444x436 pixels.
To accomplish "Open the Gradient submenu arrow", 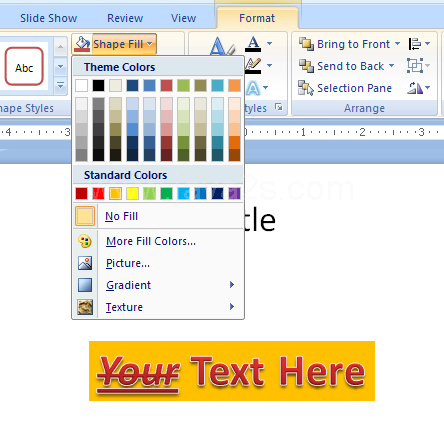I will [x=232, y=285].
